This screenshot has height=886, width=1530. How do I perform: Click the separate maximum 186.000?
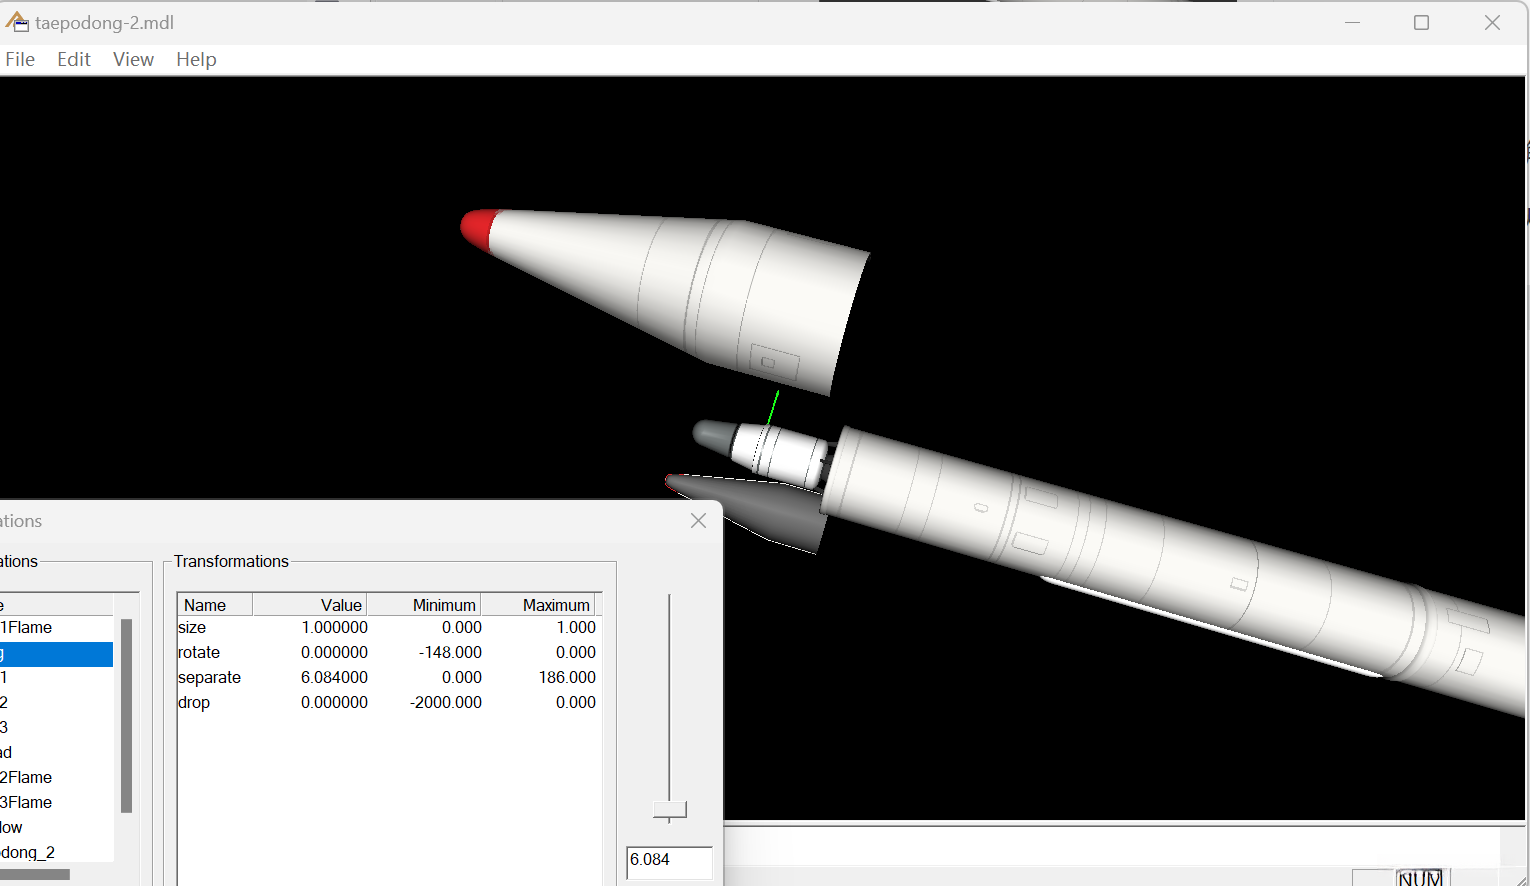point(567,678)
